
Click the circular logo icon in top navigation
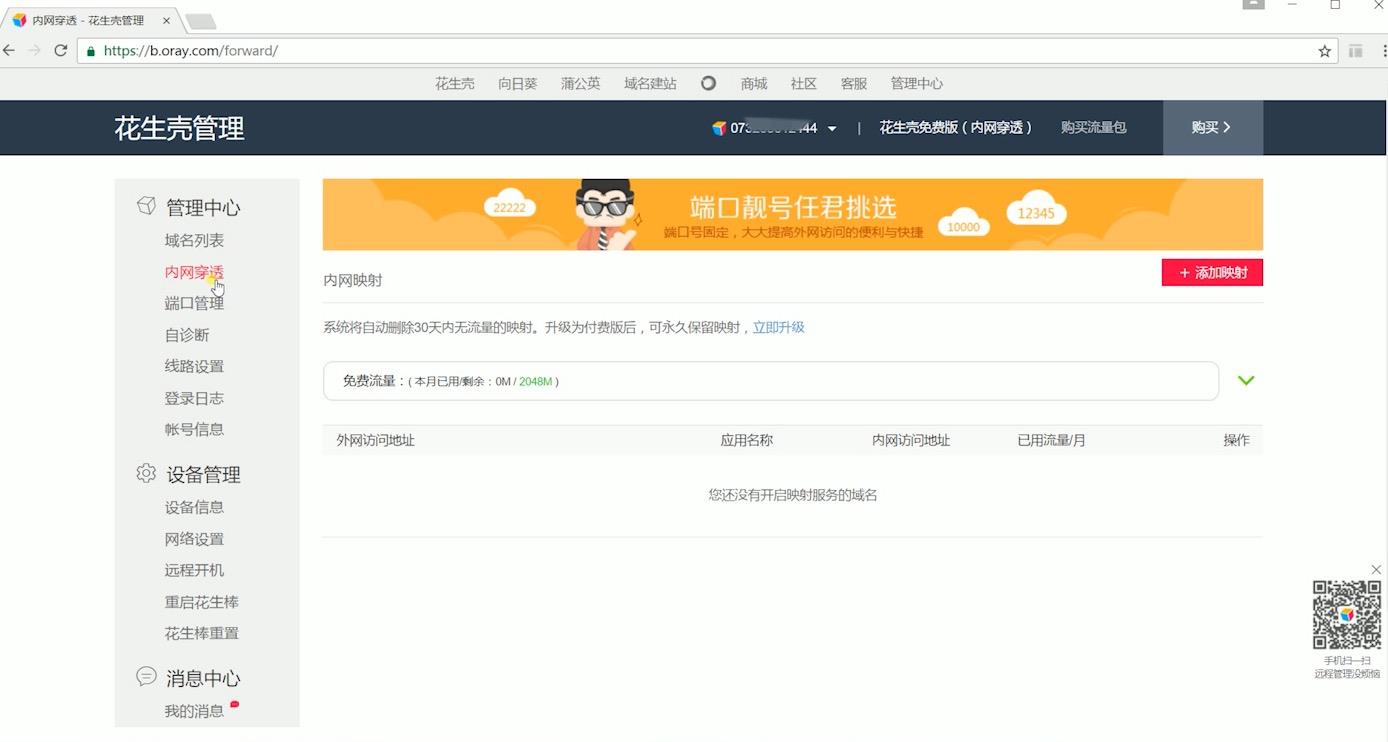coord(708,83)
